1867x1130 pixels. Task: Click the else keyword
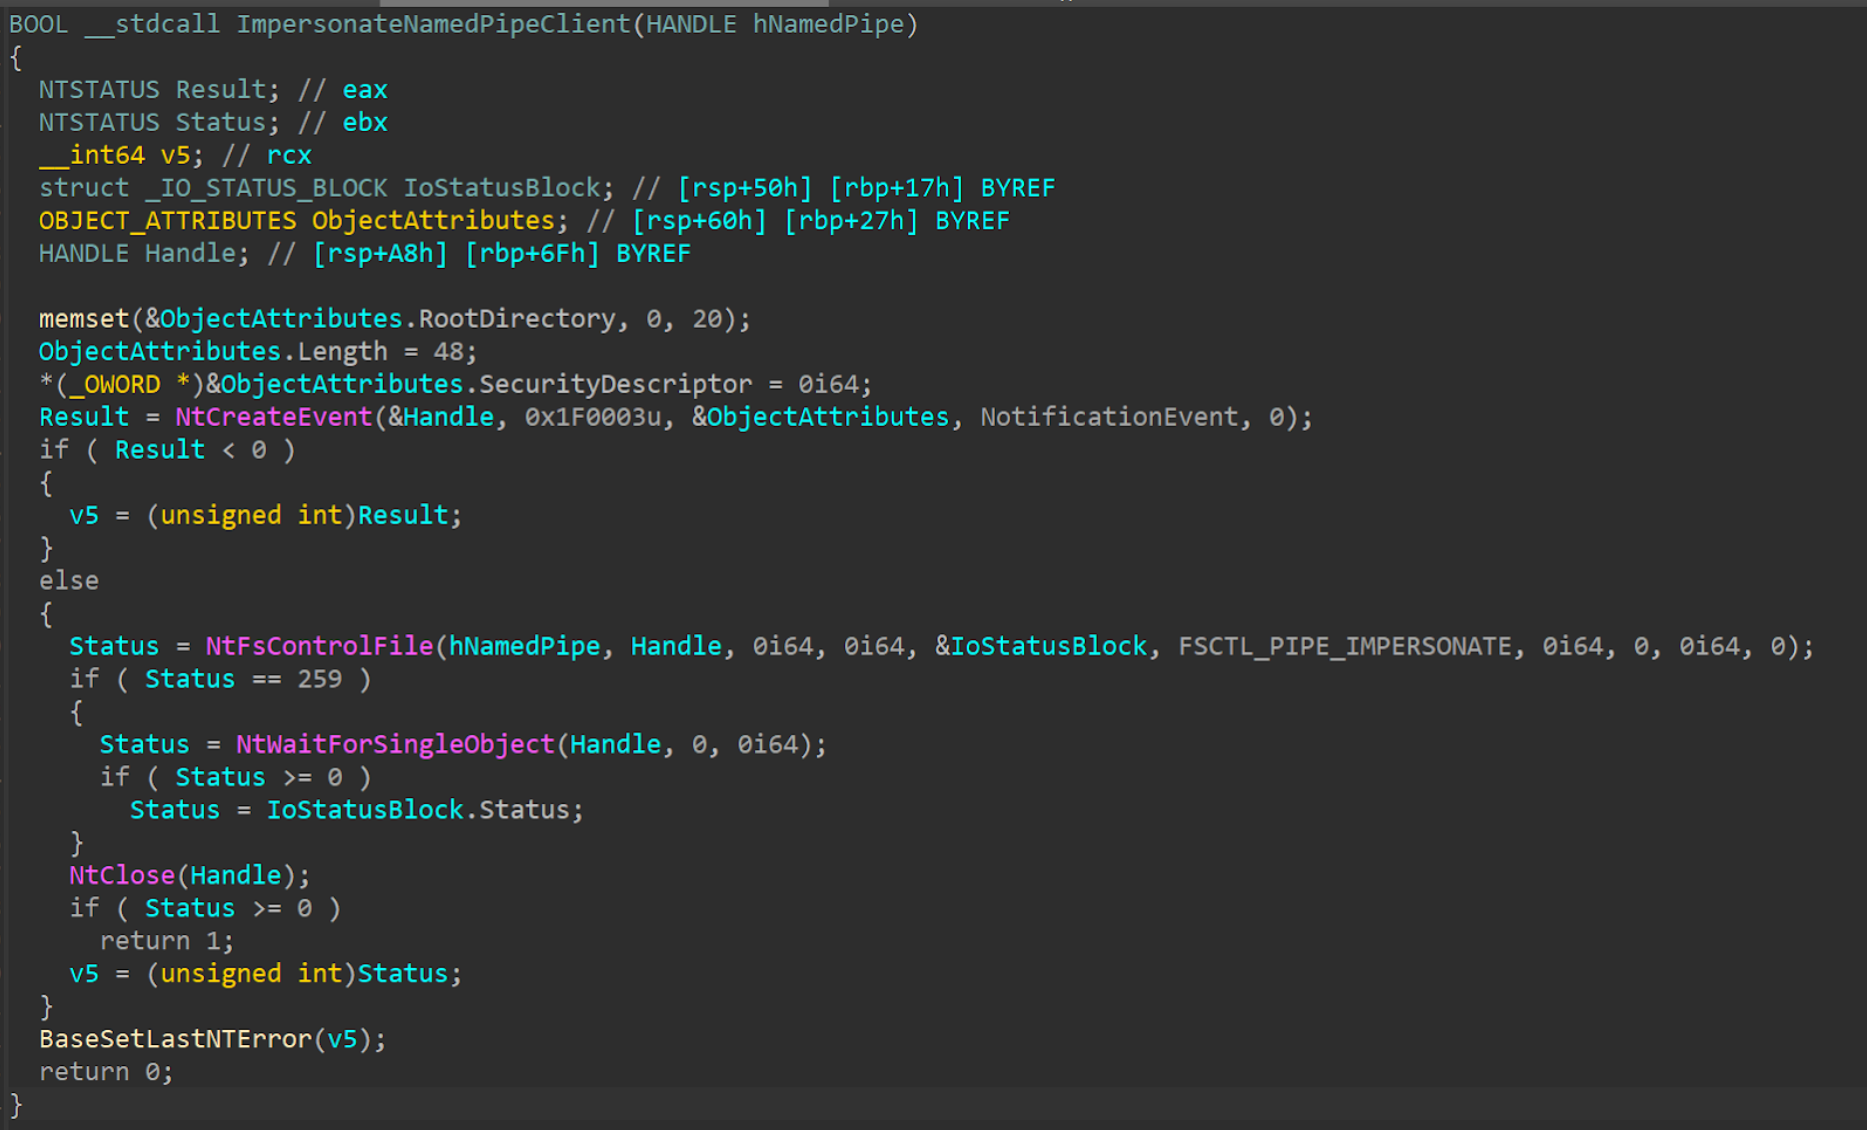pos(68,581)
